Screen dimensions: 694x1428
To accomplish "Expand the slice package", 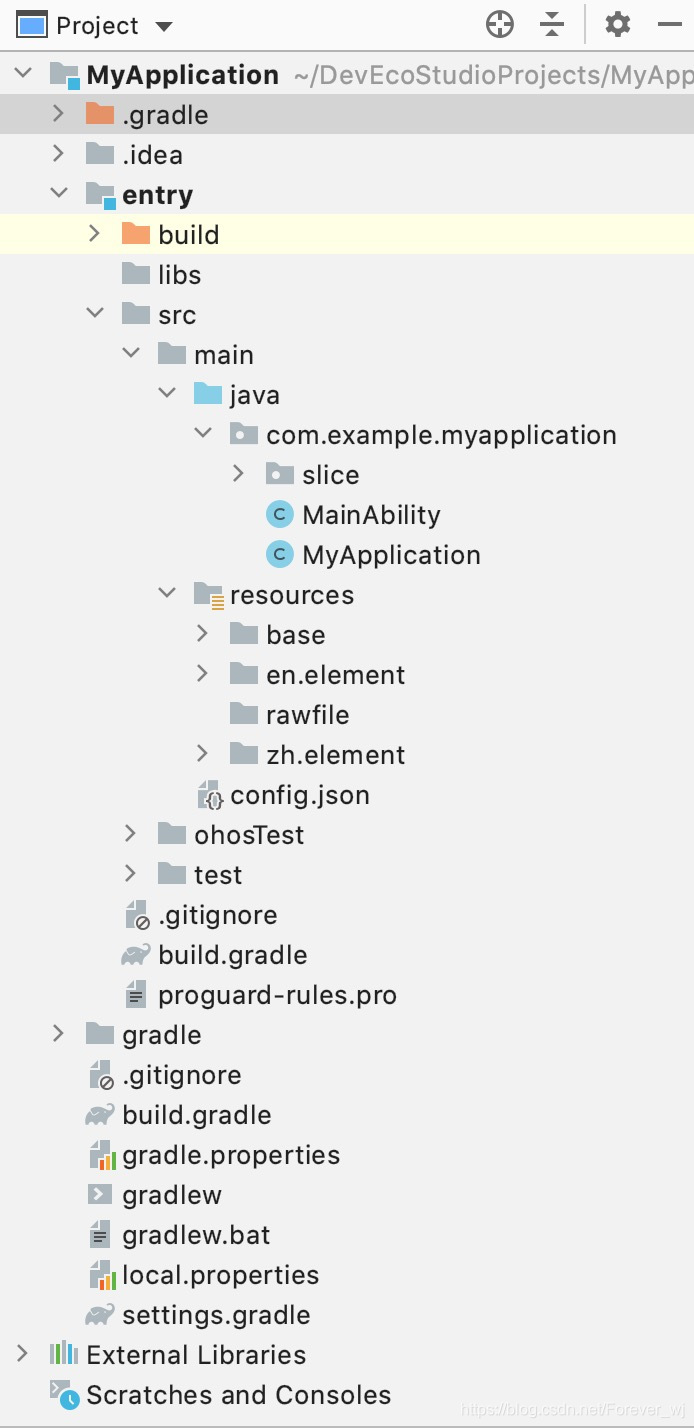I will pos(239,475).
